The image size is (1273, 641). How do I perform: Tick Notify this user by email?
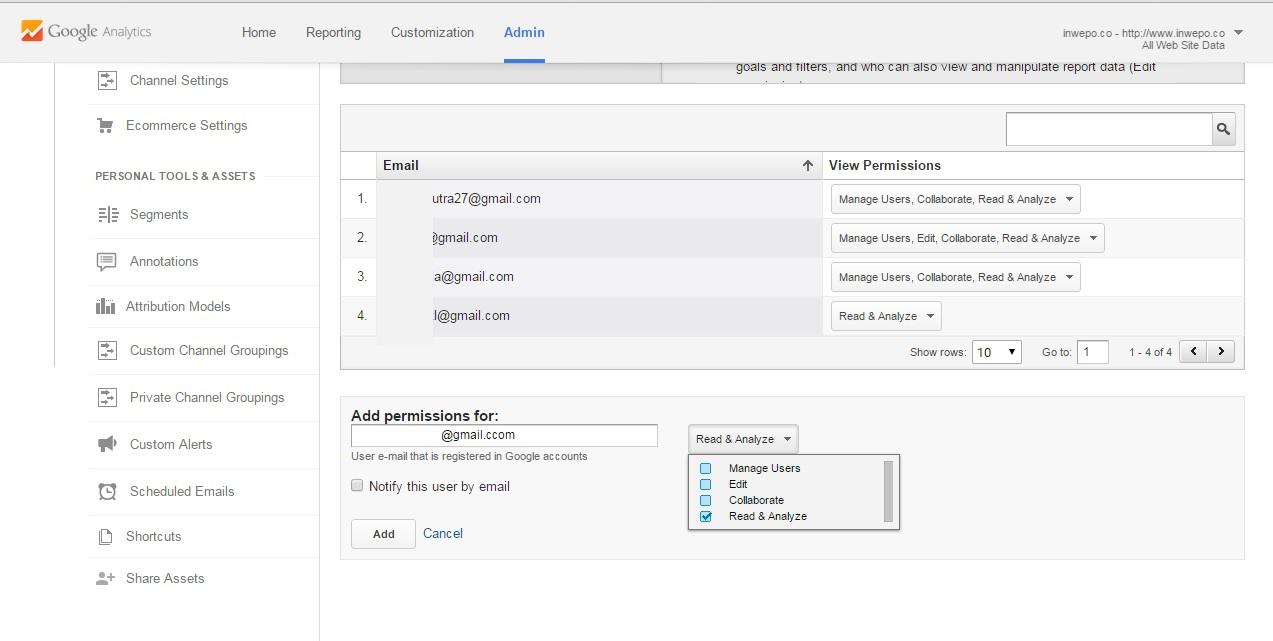(357, 486)
